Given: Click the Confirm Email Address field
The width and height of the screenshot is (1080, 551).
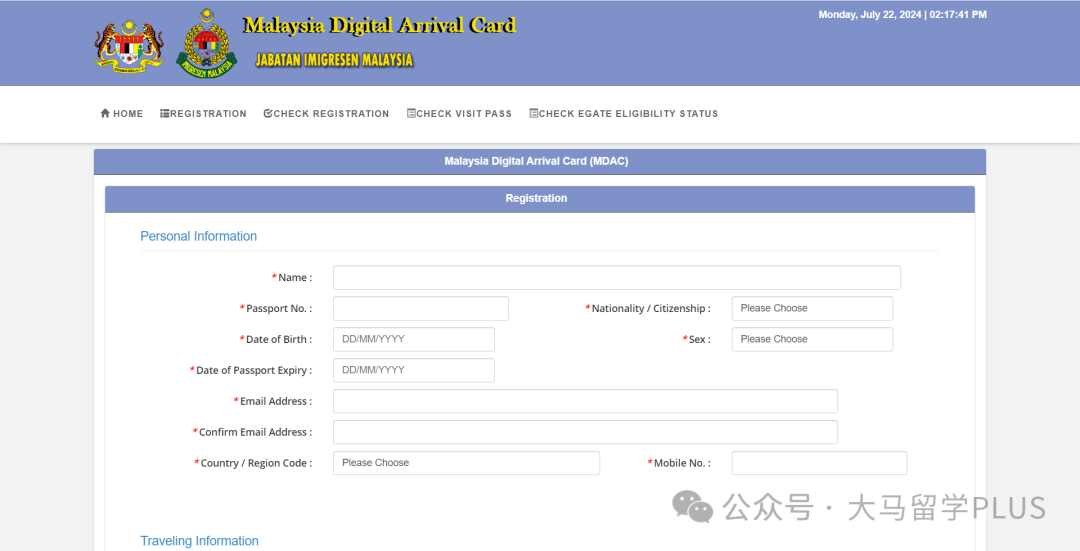Looking at the screenshot, I should (585, 433).
